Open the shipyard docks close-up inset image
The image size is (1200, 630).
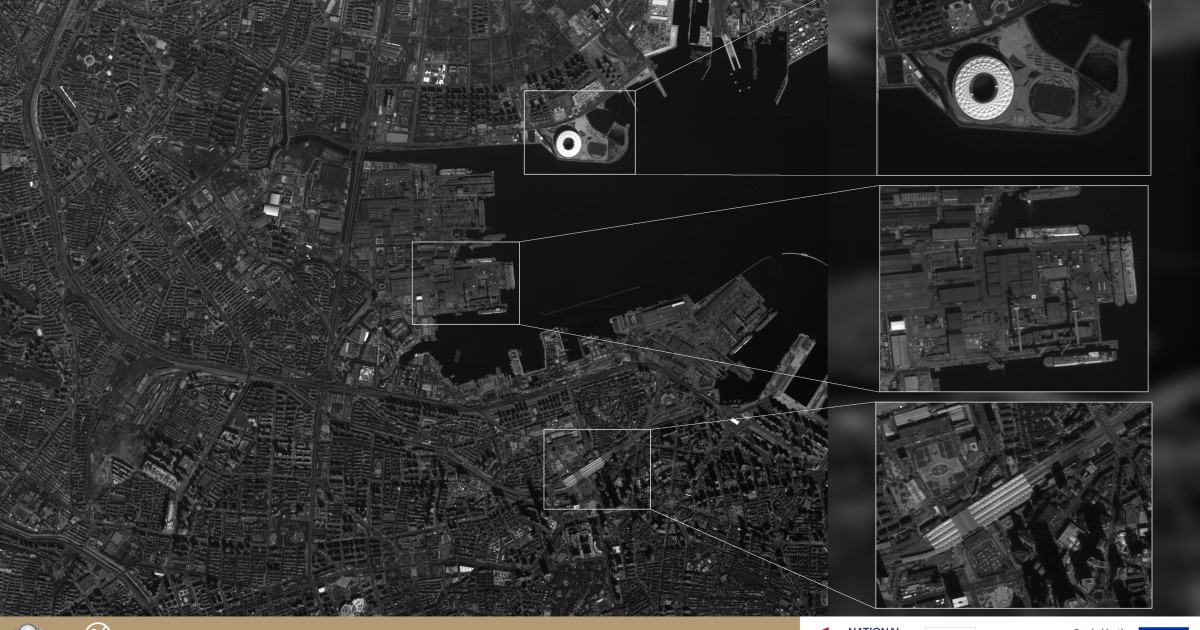click(x=1014, y=288)
